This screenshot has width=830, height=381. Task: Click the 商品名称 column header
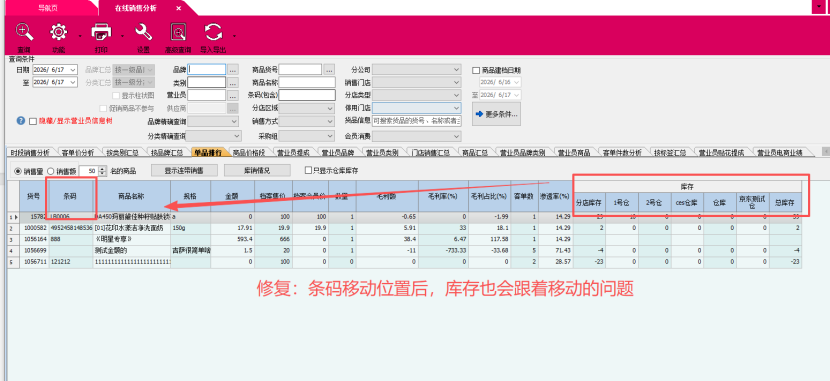click(x=131, y=195)
